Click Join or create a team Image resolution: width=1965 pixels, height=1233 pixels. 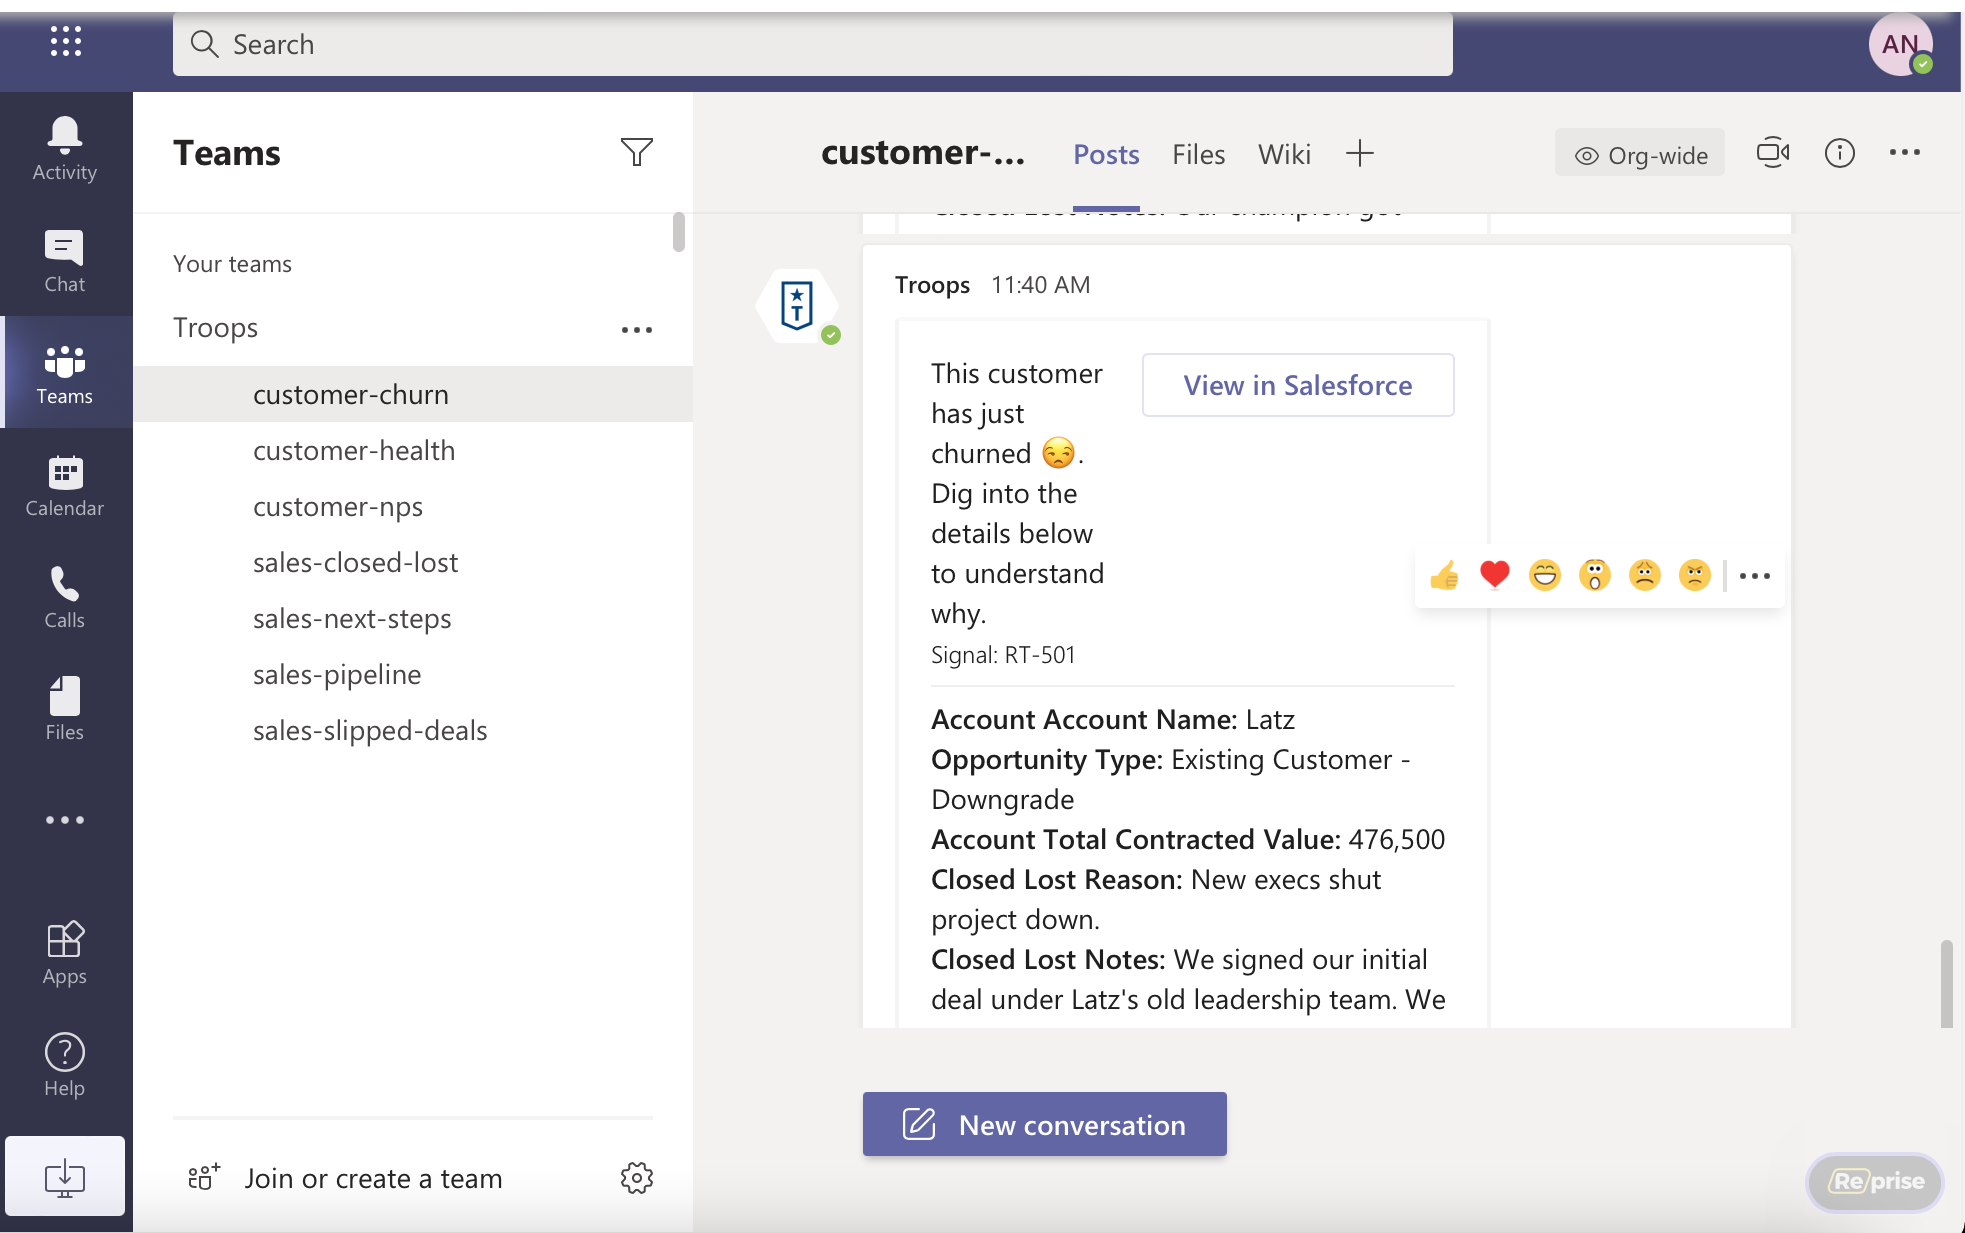pos(345,1178)
